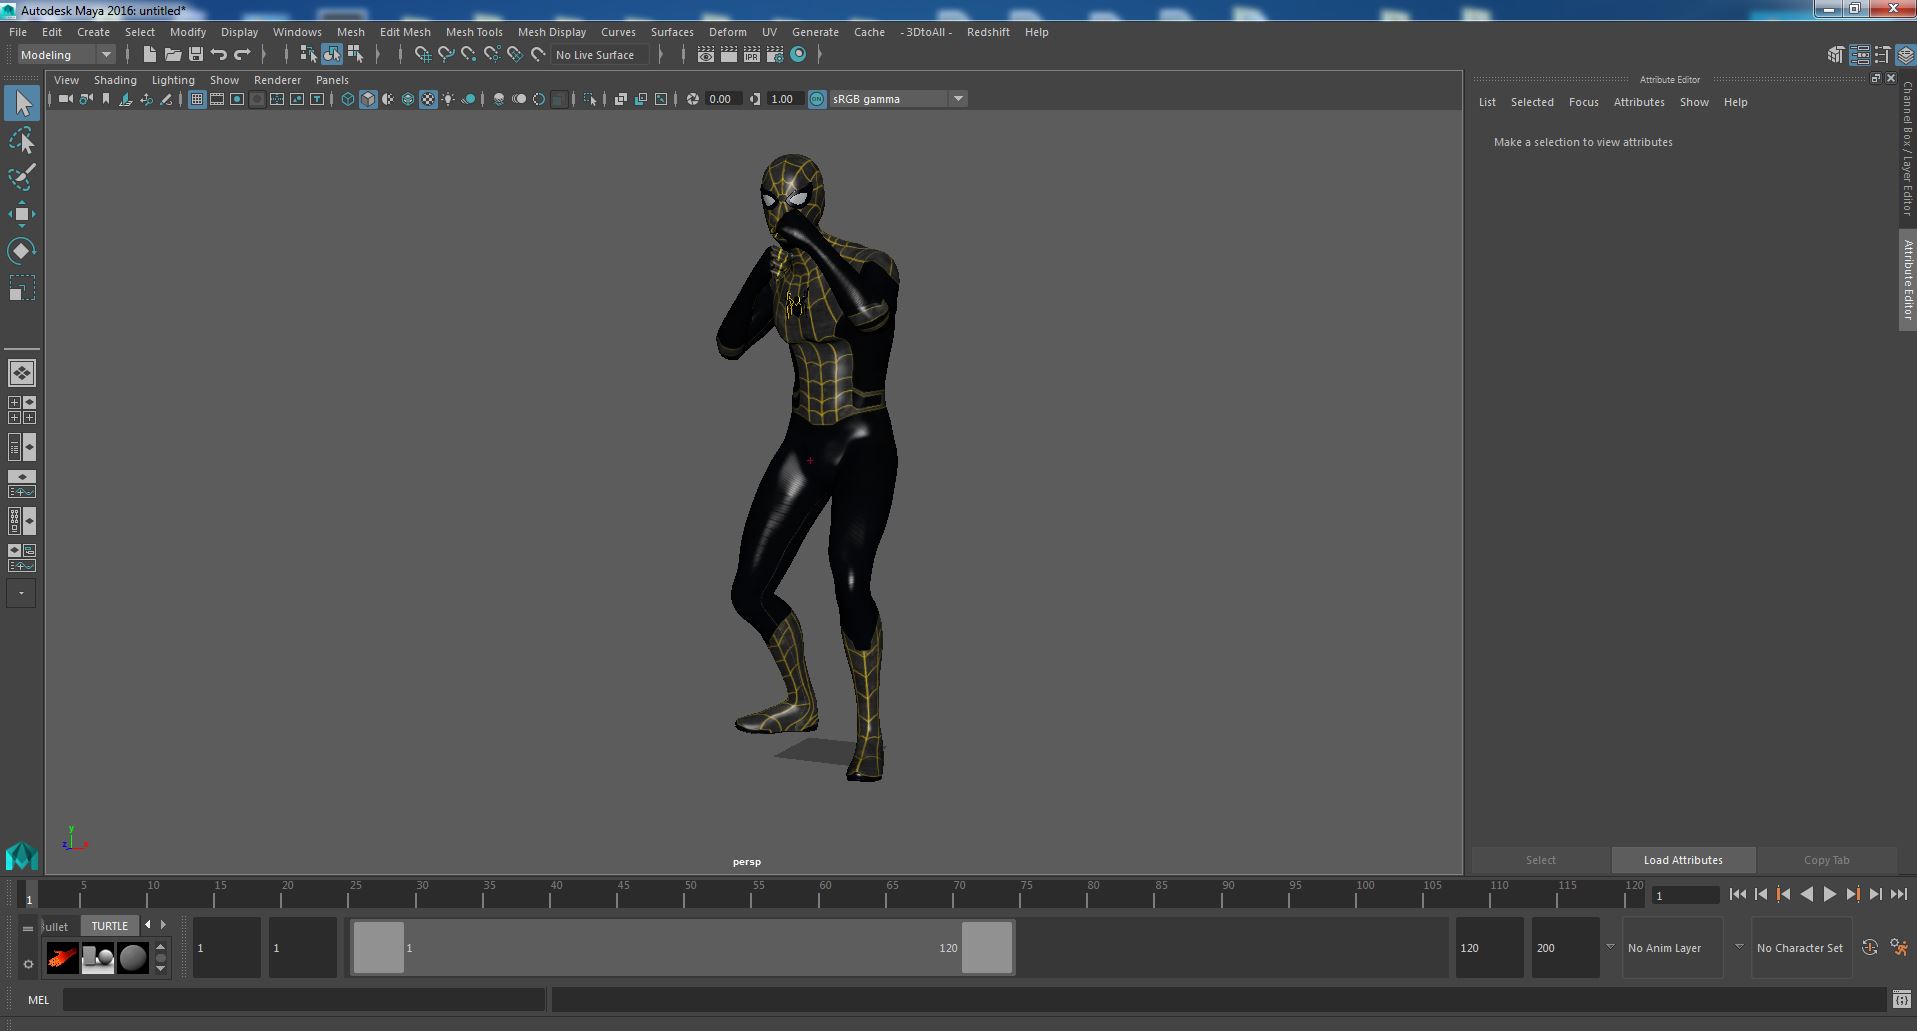Switch to single perspective view layout

(x=22, y=373)
